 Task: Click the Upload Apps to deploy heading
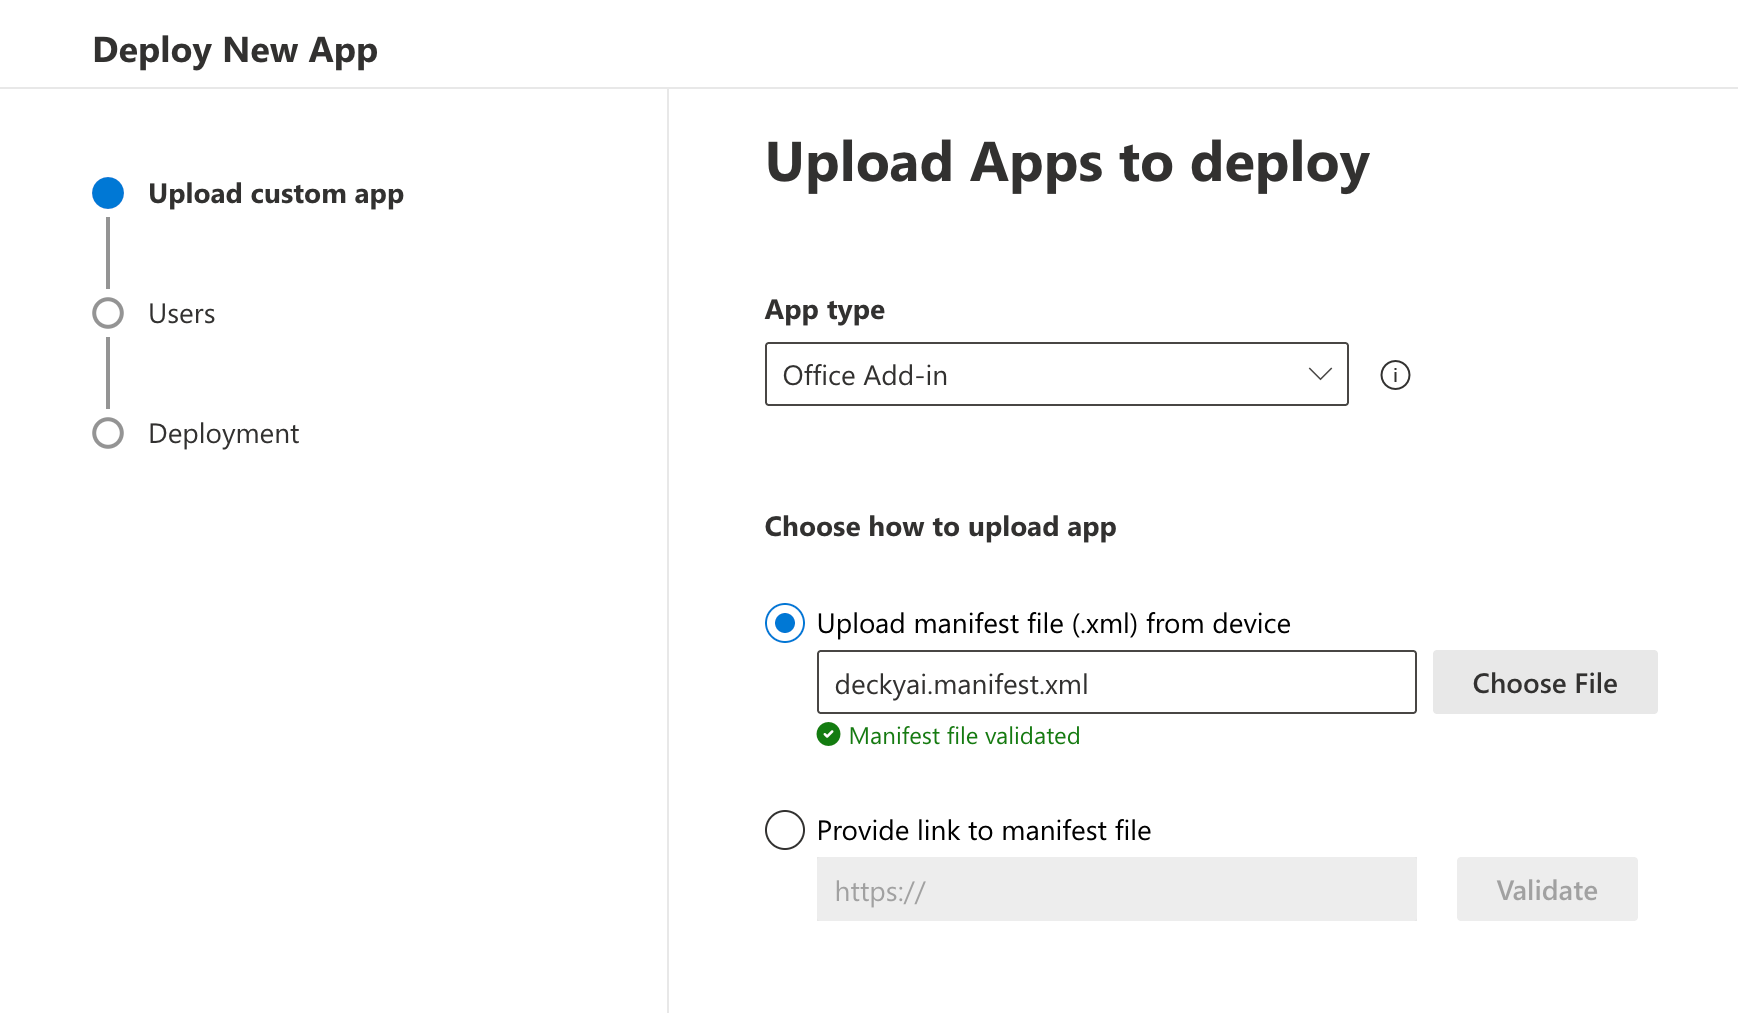1067,163
